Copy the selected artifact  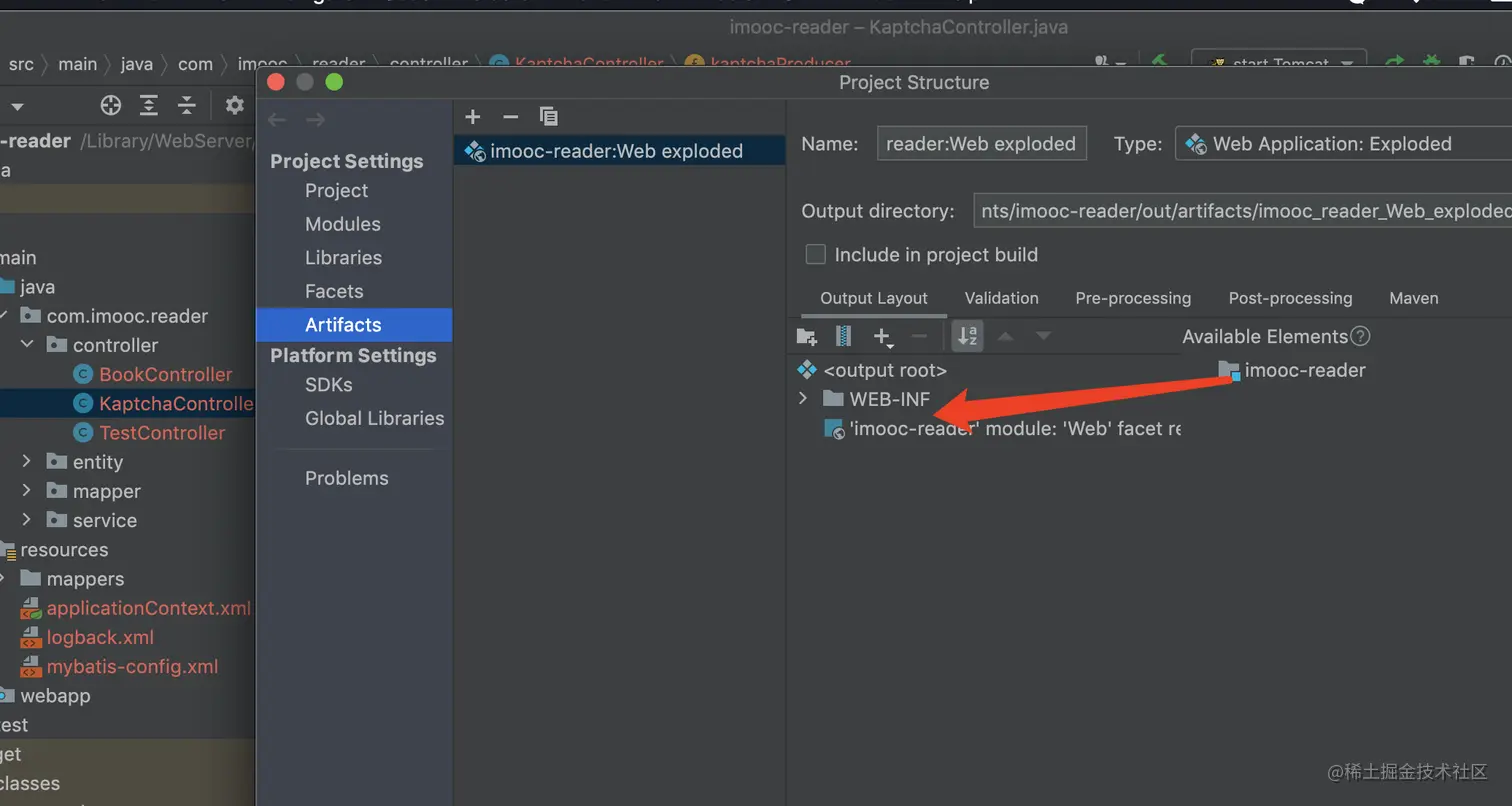(x=548, y=117)
